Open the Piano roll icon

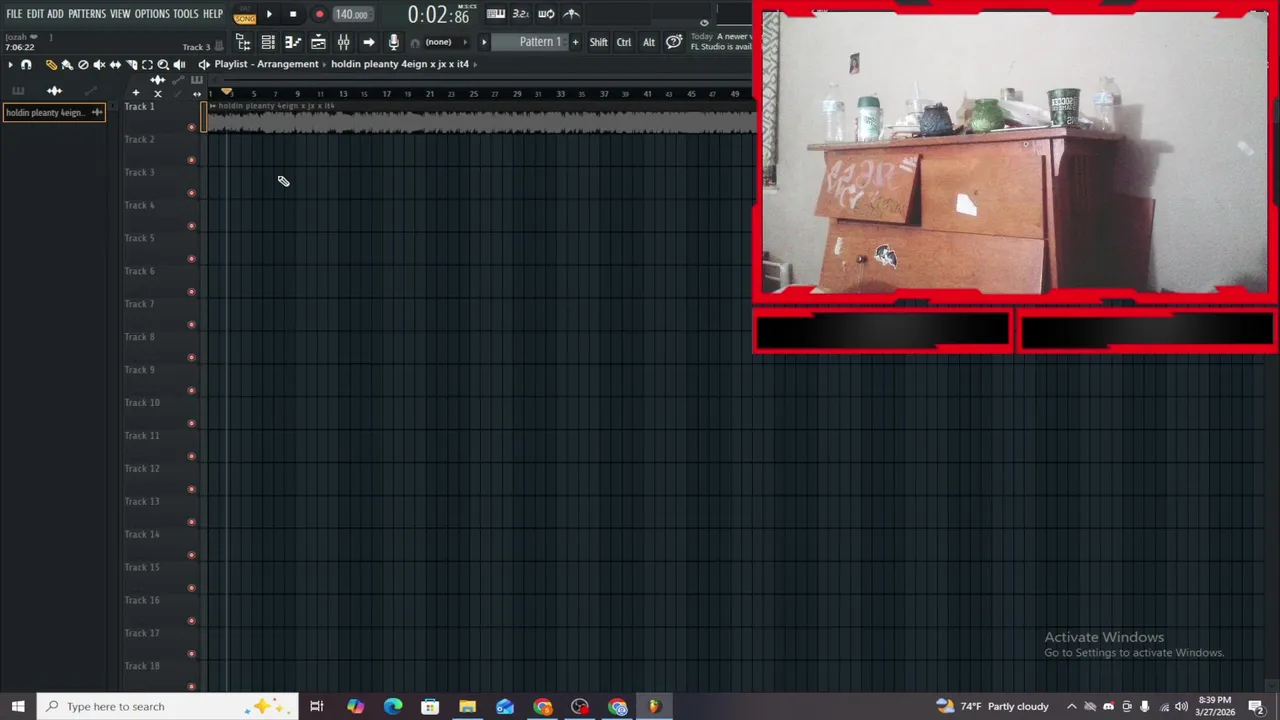293,42
